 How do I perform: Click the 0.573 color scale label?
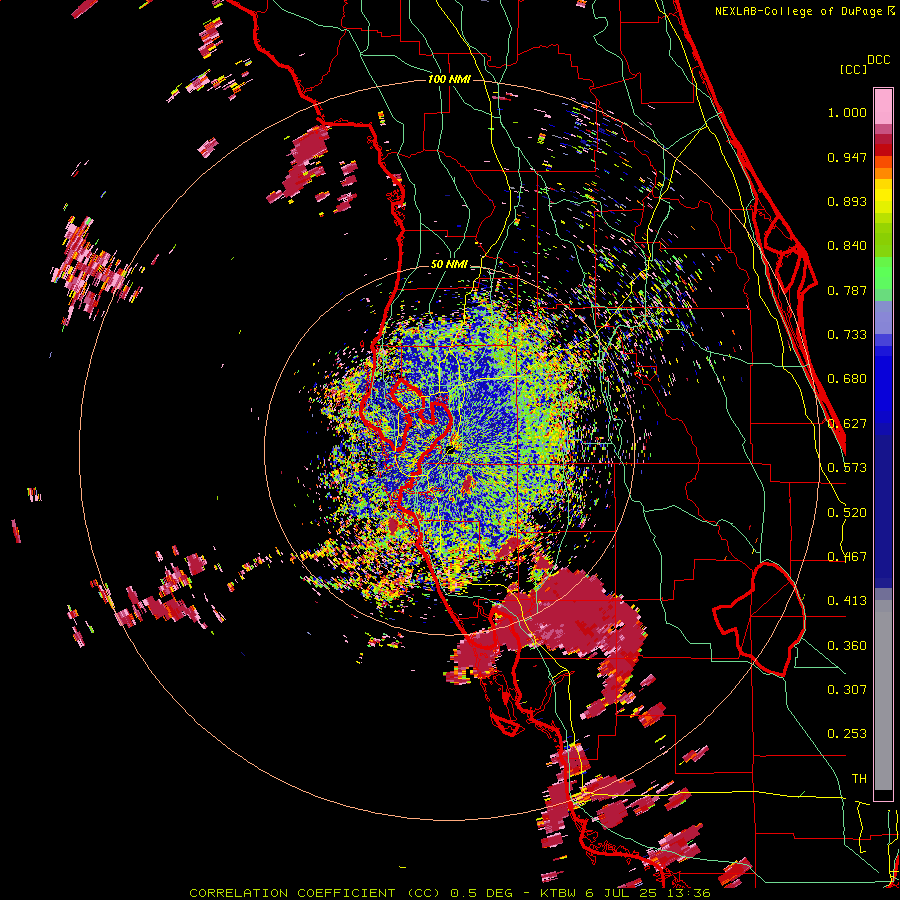click(x=847, y=468)
